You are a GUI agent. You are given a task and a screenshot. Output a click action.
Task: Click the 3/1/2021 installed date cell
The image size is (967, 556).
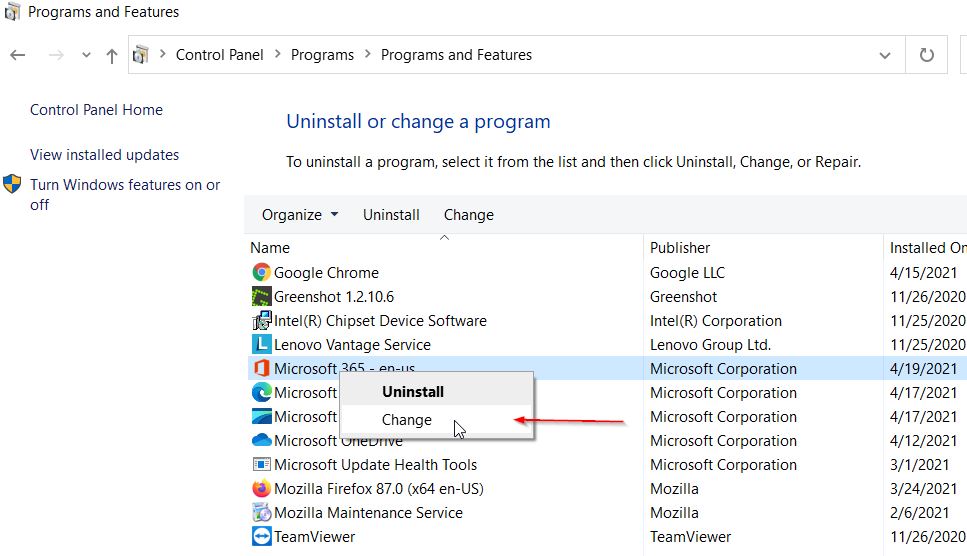[x=919, y=465]
